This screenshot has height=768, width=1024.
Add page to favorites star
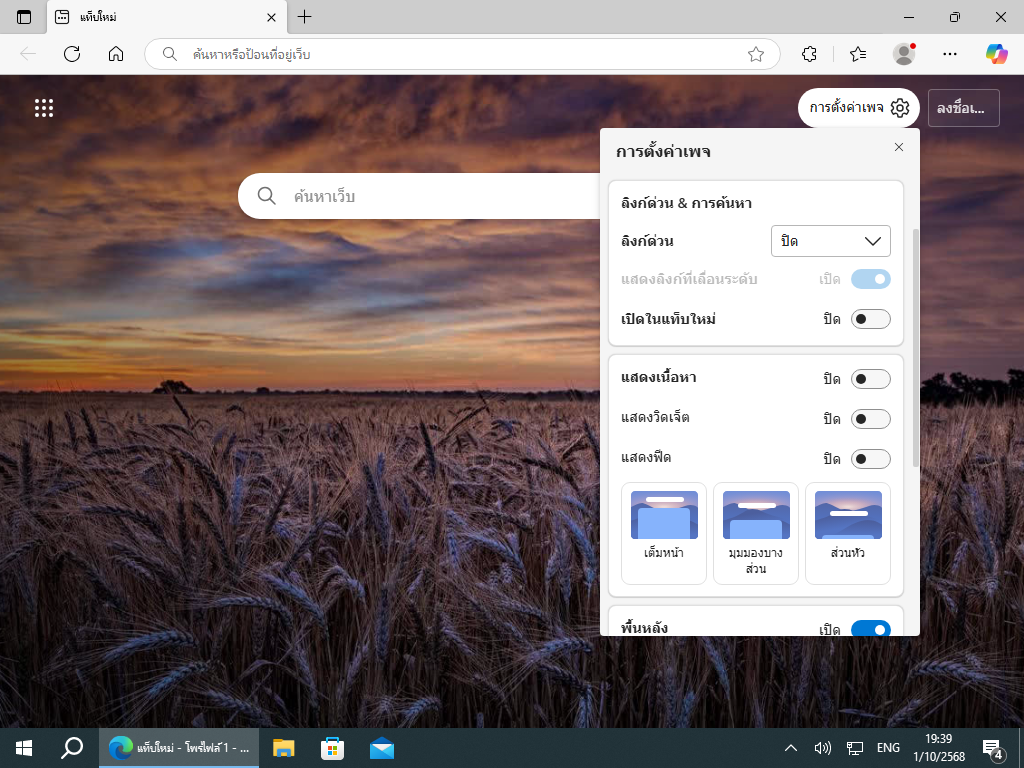click(x=756, y=54)
